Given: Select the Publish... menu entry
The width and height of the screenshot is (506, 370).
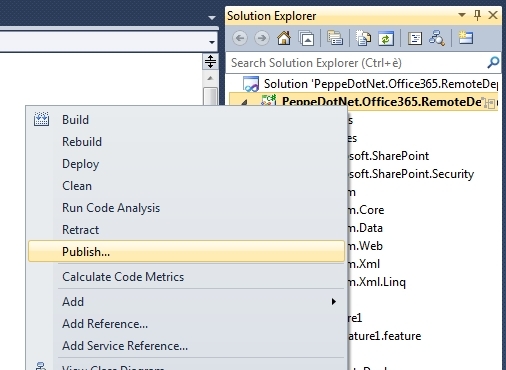Looking at the screenshot, I should (x=186, y=251).
